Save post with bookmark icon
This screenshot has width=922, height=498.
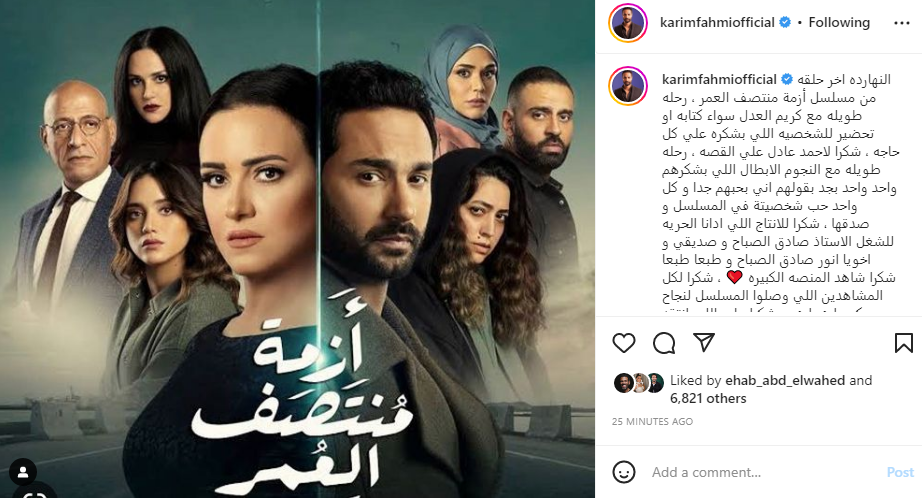[903, 343]
